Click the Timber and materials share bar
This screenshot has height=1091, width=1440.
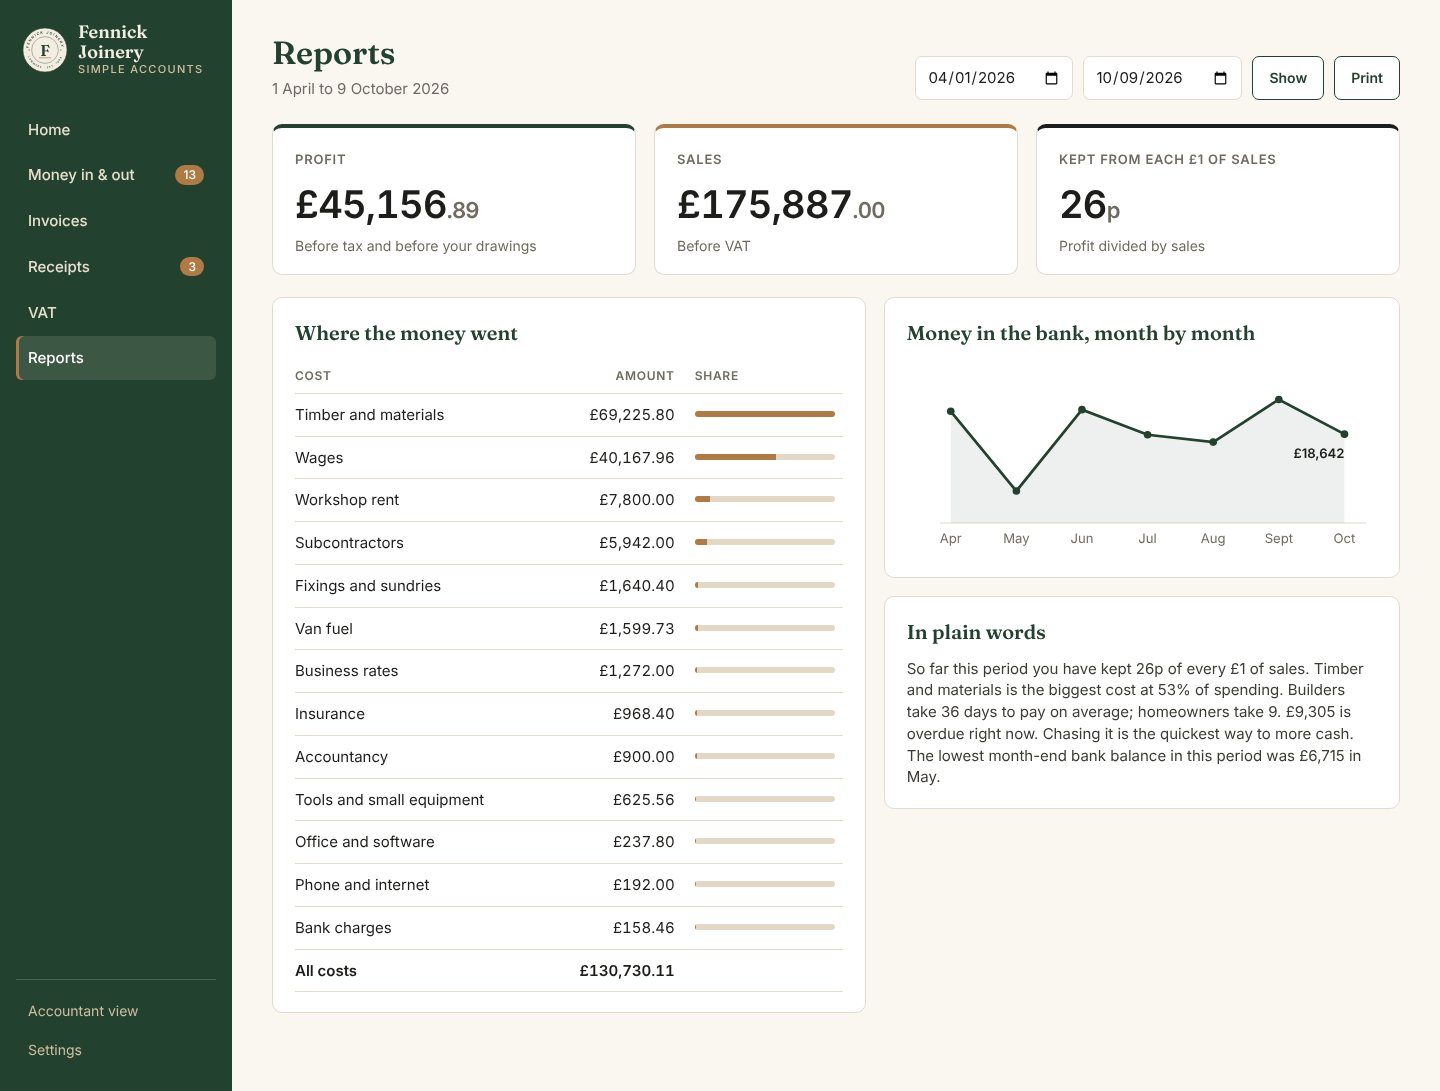[765, 414]
